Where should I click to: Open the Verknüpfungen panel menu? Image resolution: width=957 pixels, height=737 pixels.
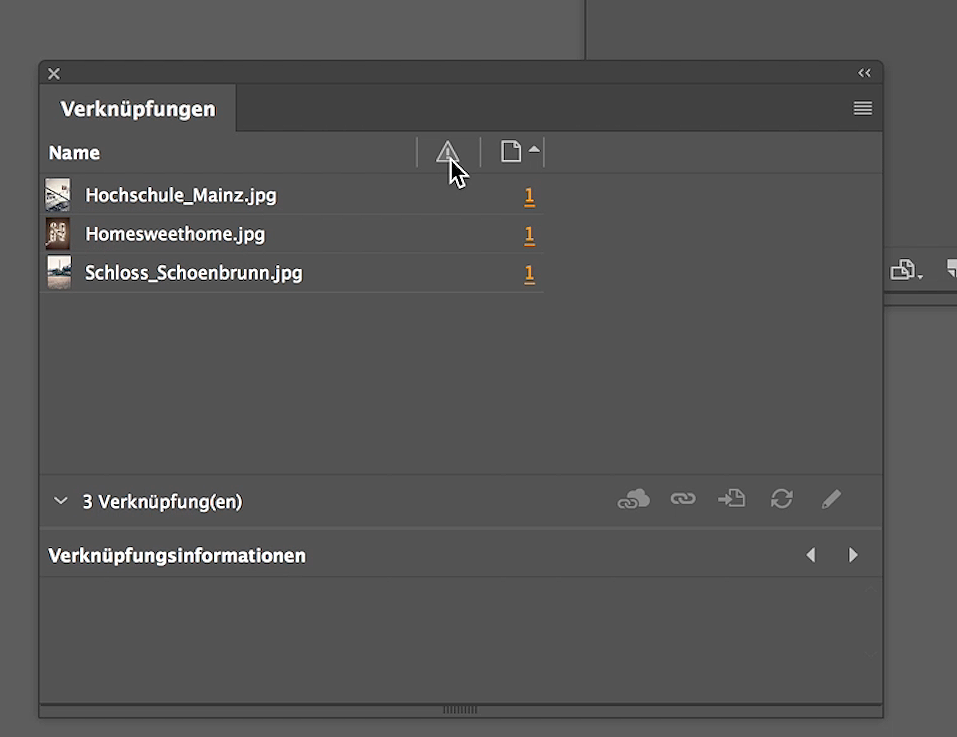coord(863,108)
